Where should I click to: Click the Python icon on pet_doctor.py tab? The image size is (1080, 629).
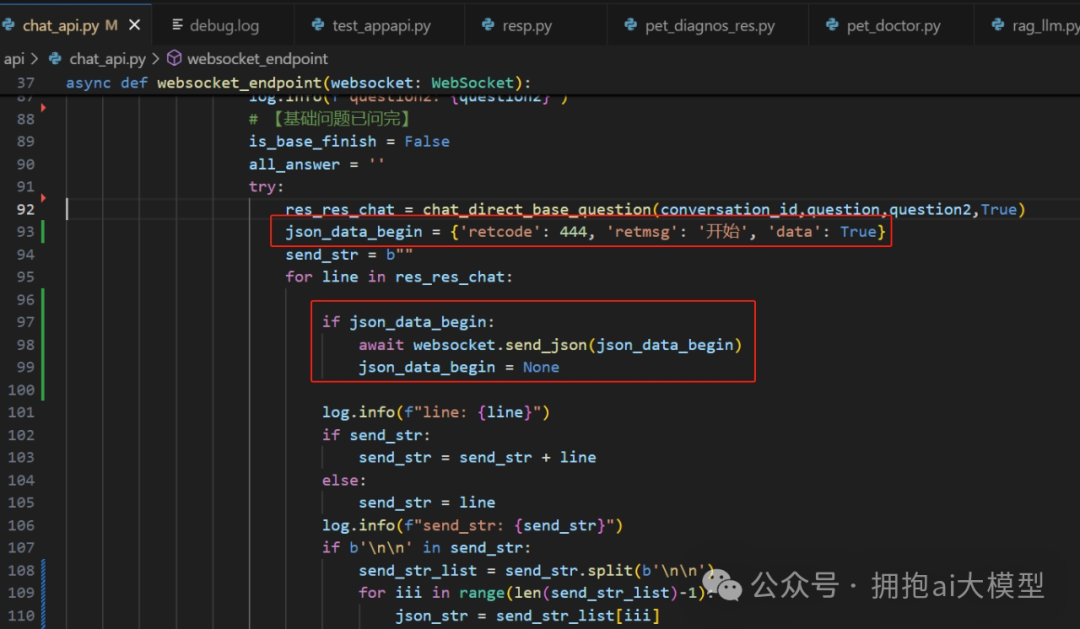pos(832,25)
